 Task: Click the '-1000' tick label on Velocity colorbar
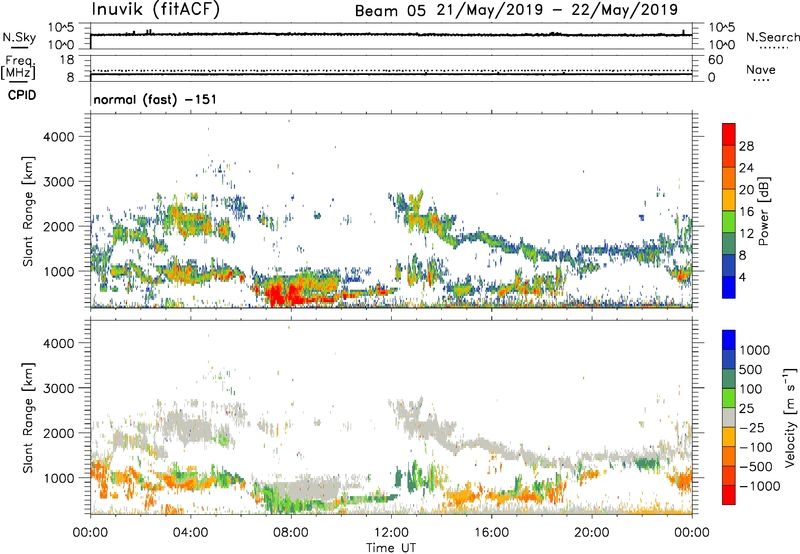[759, 486]
